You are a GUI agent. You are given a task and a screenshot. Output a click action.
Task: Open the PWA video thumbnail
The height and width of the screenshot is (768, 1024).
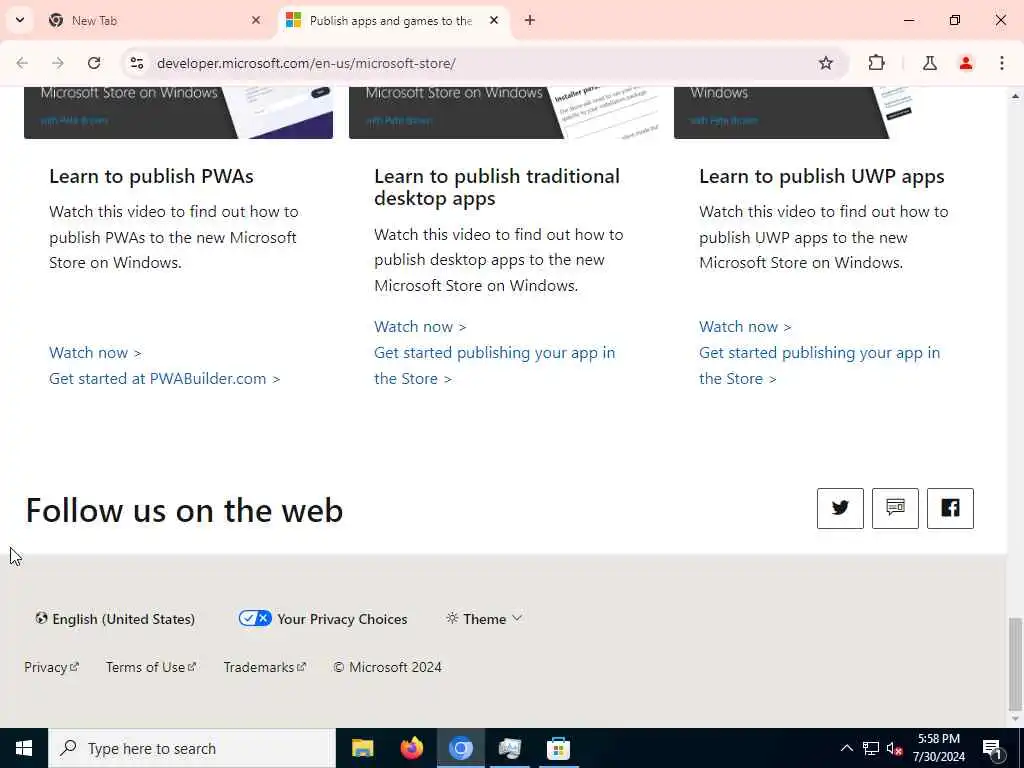pos(178,112)
